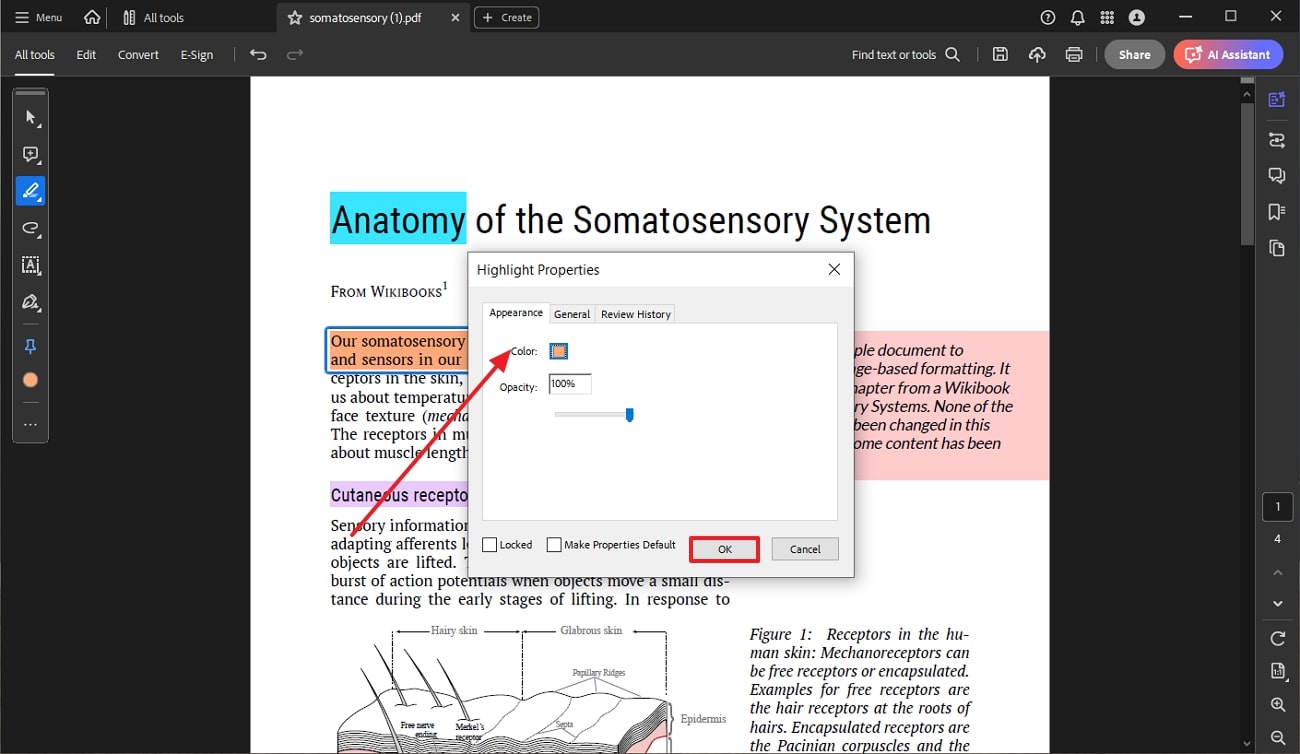Click Cancel in Highlight Properties
Screen dimensions: 1300x754
[805, 549]
